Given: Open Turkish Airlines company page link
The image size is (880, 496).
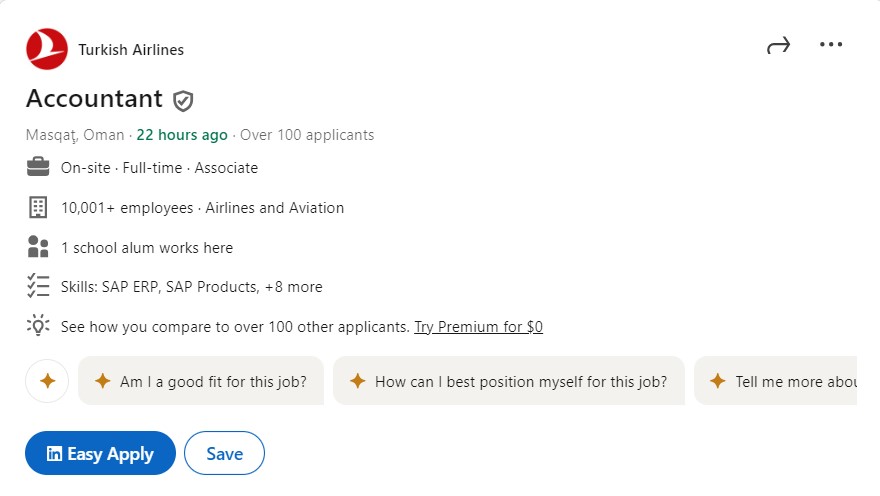Looking at the screenshot, I should coord(131,50).
